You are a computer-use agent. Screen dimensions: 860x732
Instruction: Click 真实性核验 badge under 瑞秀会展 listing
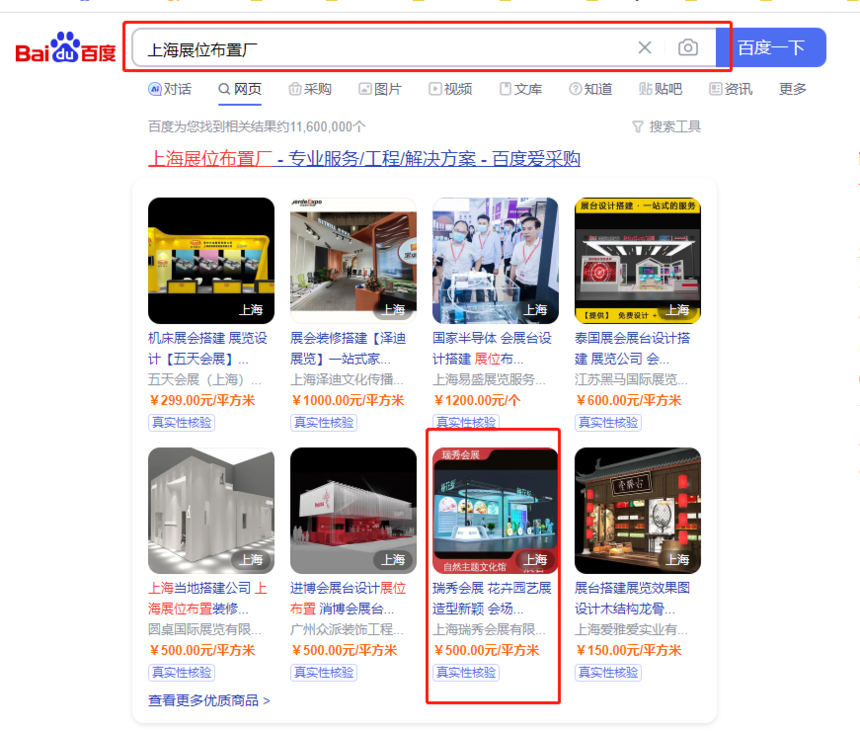tap(466, 673)
